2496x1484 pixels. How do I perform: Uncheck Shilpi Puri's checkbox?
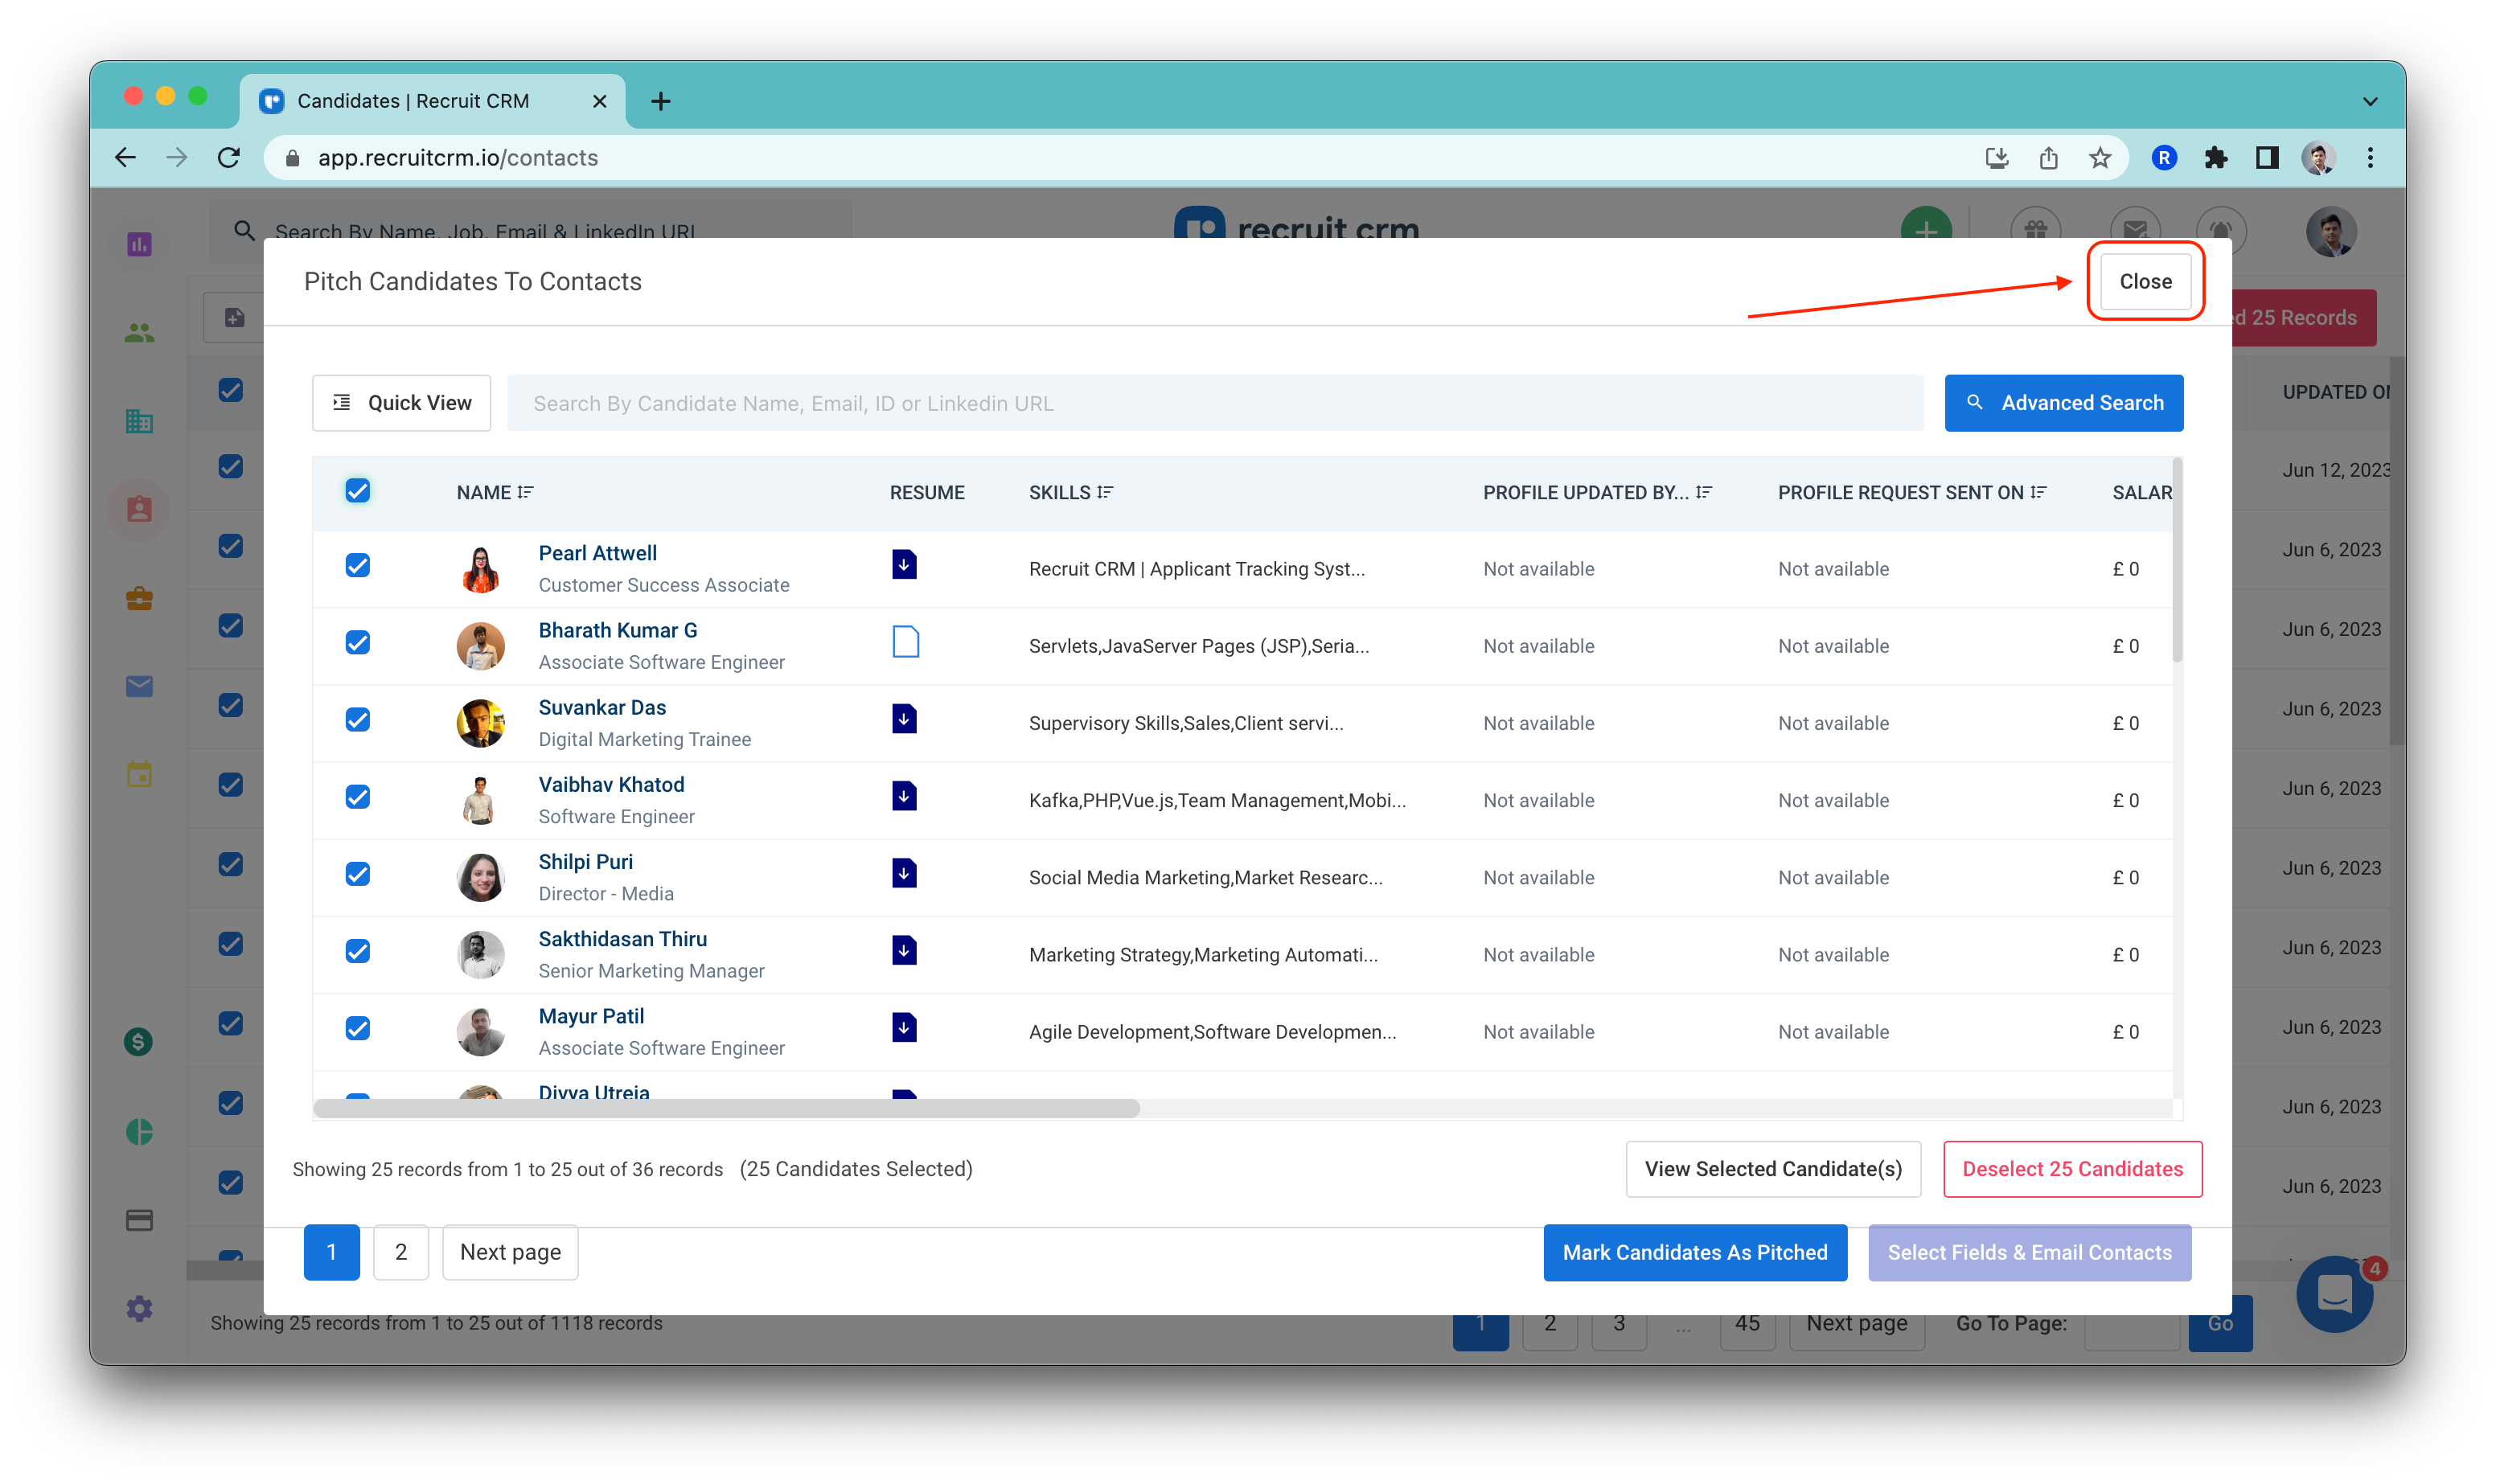(x=357, y=874)
